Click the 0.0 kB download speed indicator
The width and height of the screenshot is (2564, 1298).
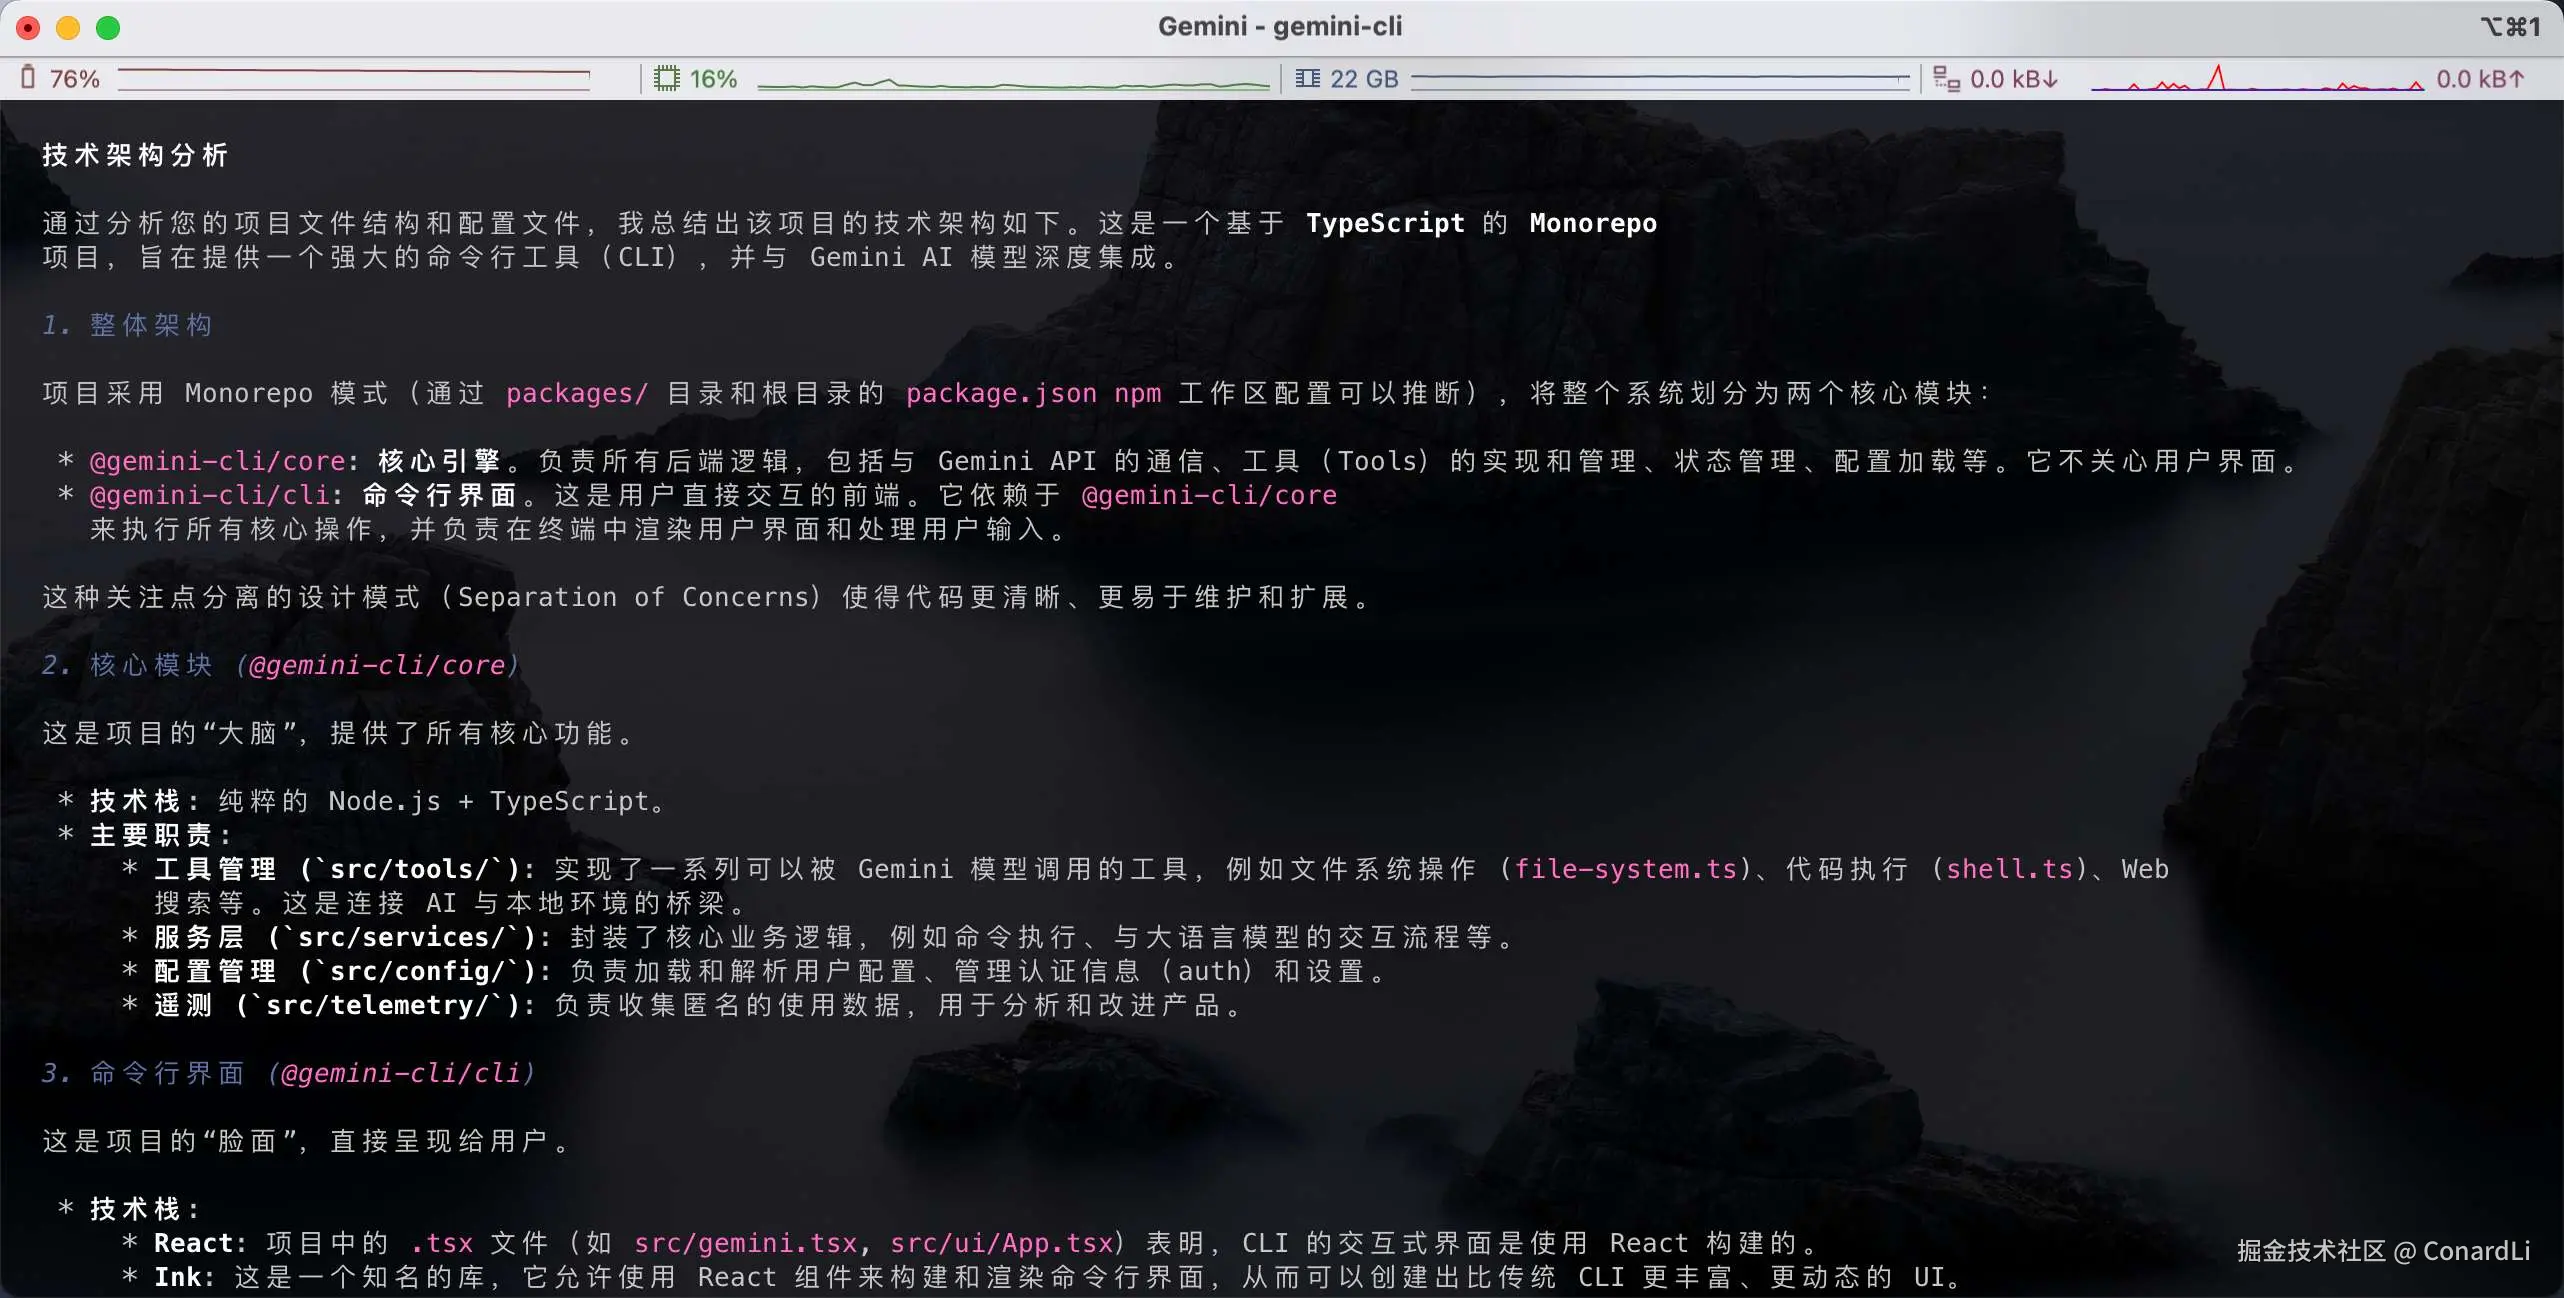click(2013, 79)
